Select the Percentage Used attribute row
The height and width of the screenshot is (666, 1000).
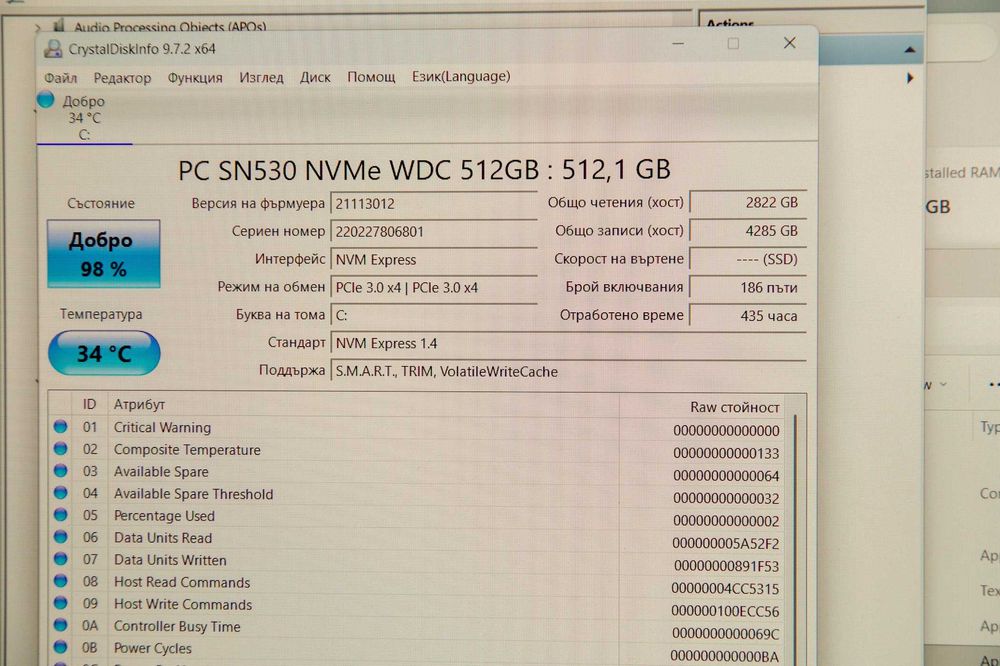click(418, 517)
